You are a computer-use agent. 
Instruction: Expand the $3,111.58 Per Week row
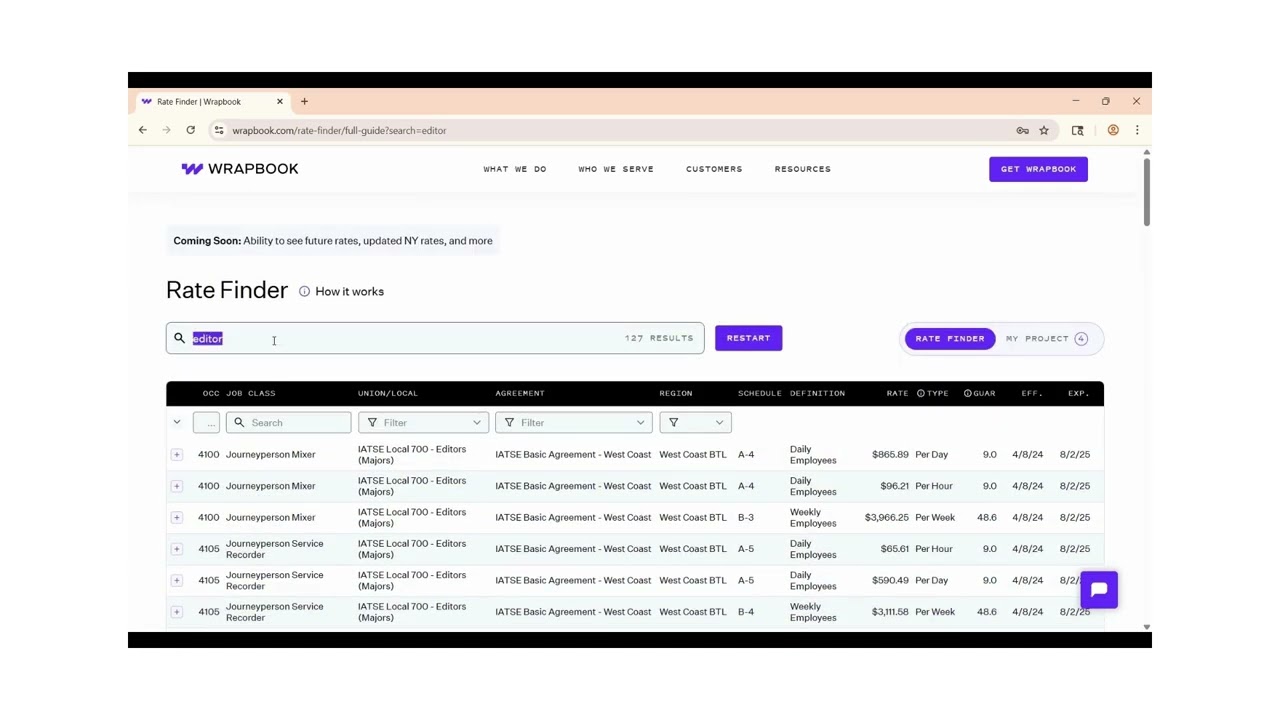click(x=177, y=612)
